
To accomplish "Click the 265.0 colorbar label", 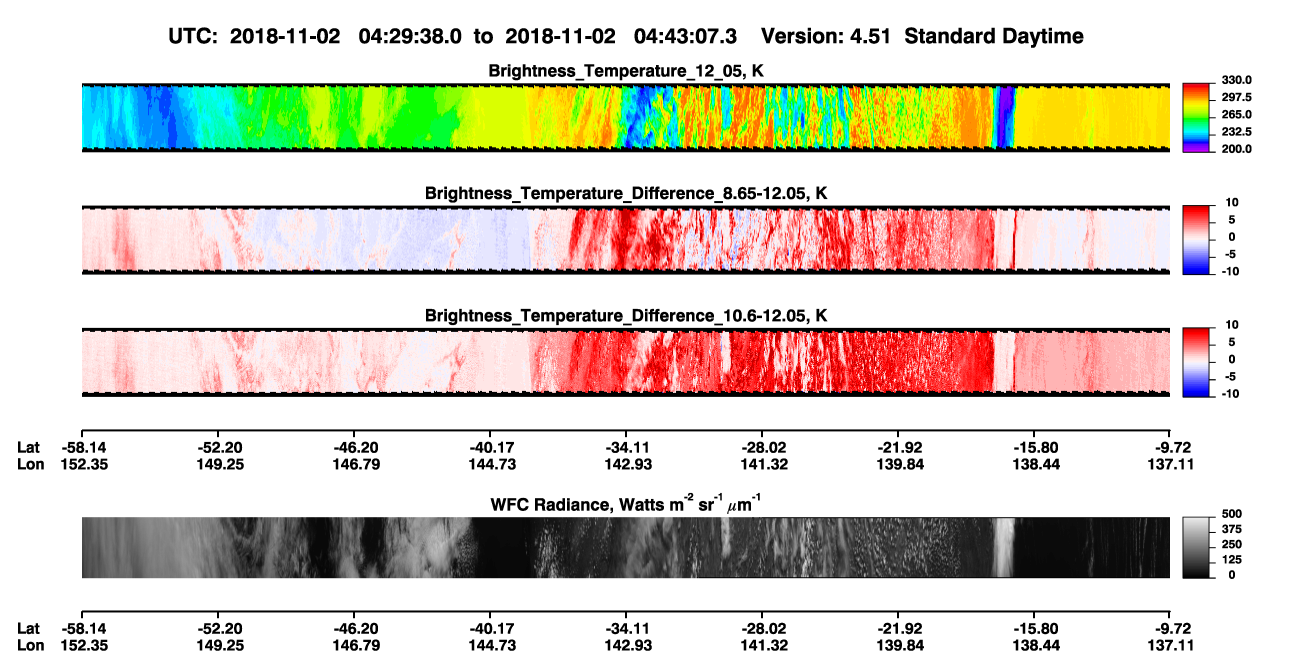I will pyautogui.click(x=1237, y=115).
